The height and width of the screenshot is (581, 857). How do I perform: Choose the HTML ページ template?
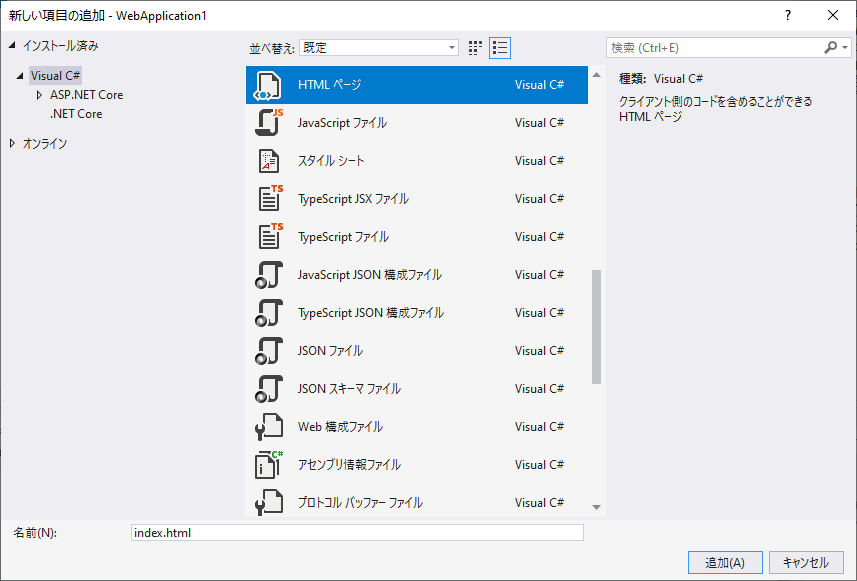click(417, 85)
